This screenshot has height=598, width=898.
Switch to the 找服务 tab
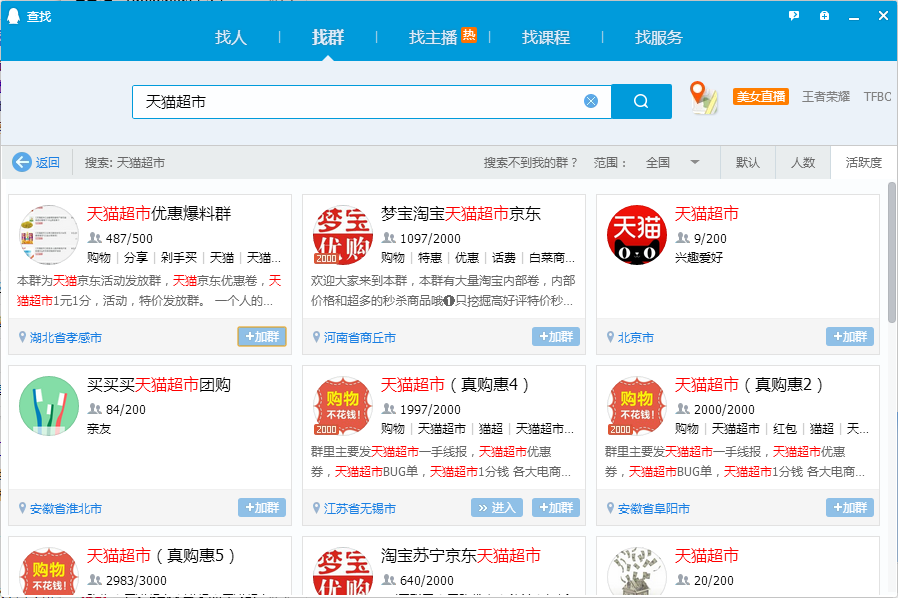(x=659, y=38)
